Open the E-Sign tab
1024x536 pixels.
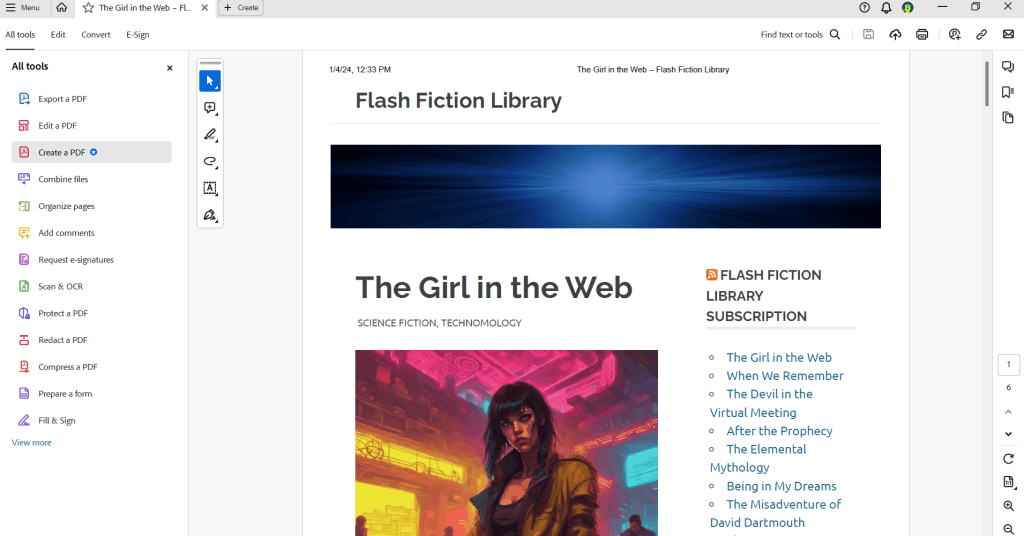coord(138,35)
